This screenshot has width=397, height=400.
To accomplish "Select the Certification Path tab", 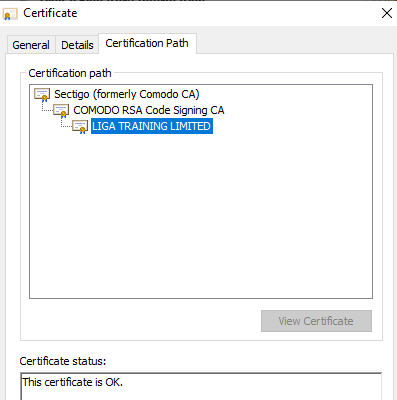I will (147, 43).
